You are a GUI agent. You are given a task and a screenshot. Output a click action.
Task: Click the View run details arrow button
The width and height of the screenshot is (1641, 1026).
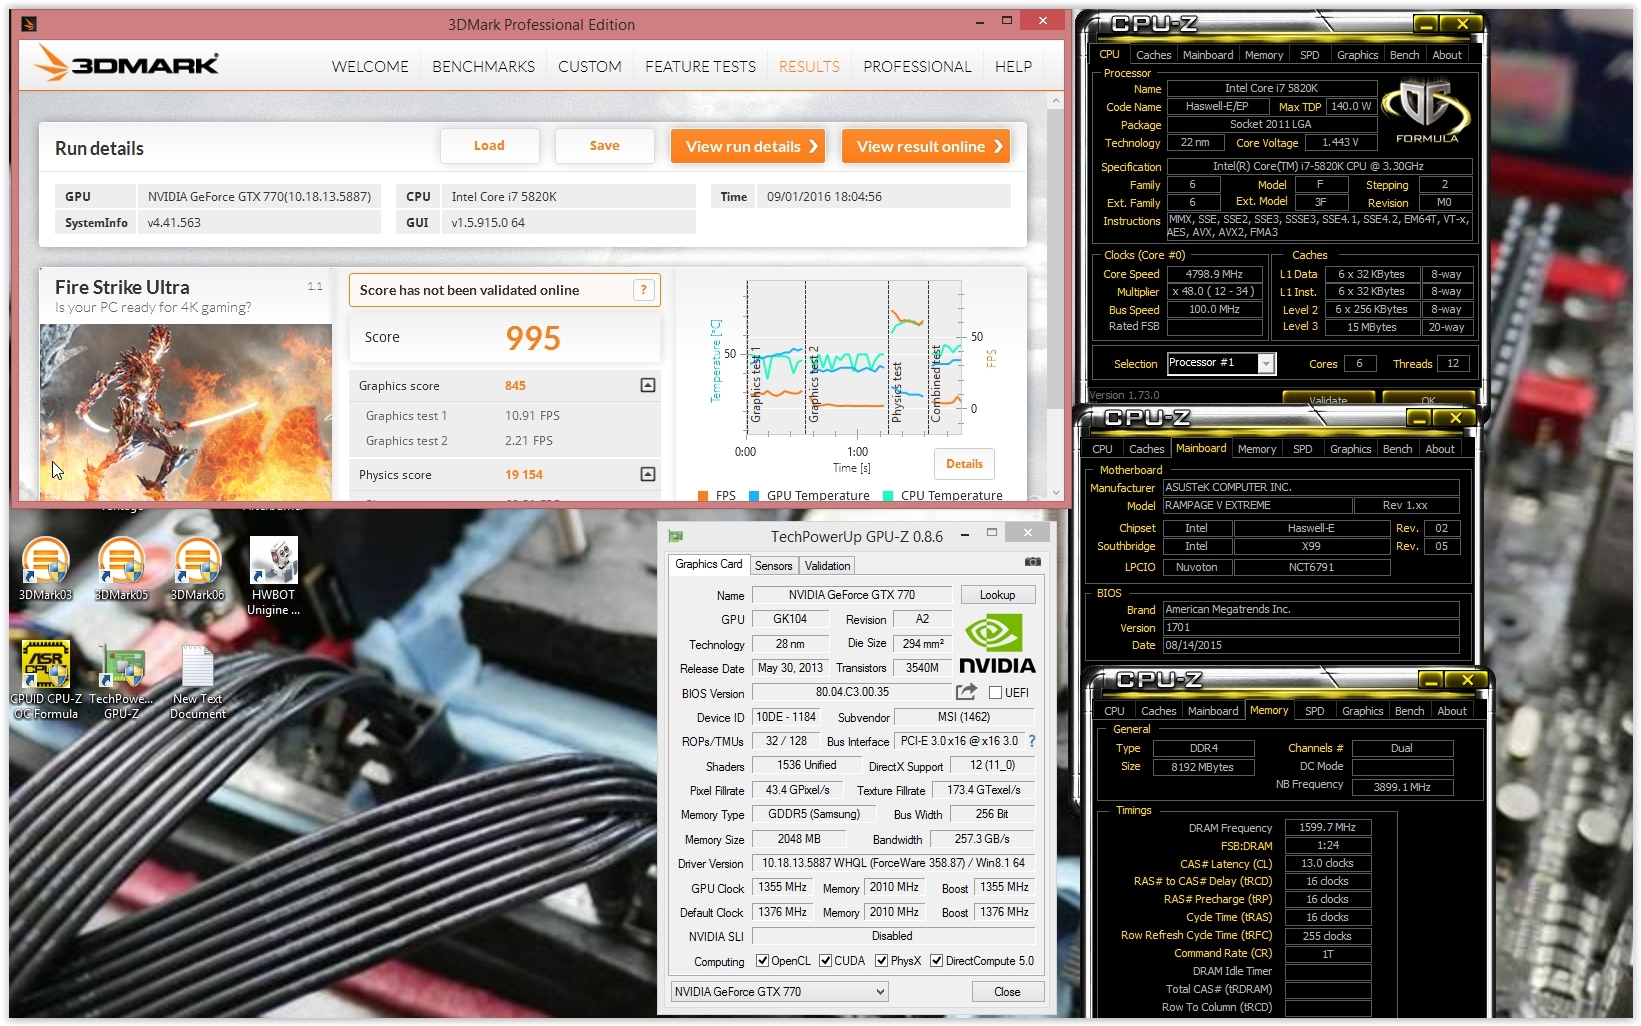748,146
